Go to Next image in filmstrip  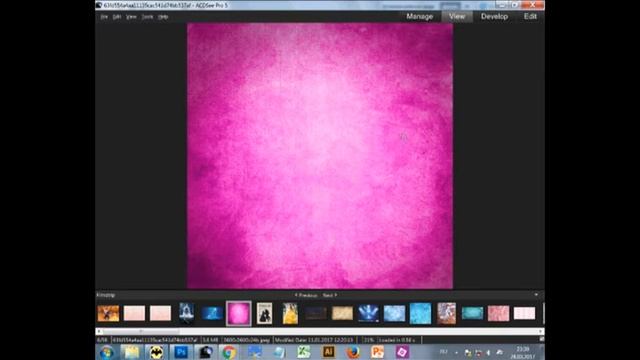(330, 295)
